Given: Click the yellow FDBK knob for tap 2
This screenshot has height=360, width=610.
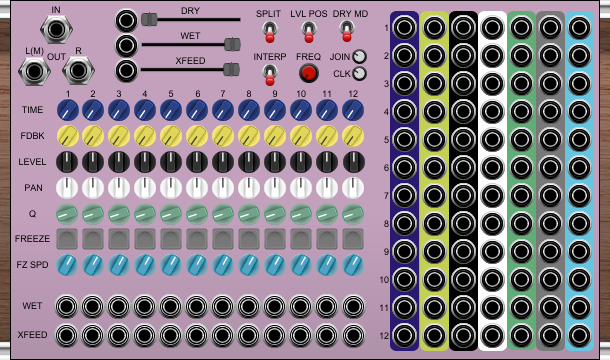Looking at the screenshot, I should [93, 136].
